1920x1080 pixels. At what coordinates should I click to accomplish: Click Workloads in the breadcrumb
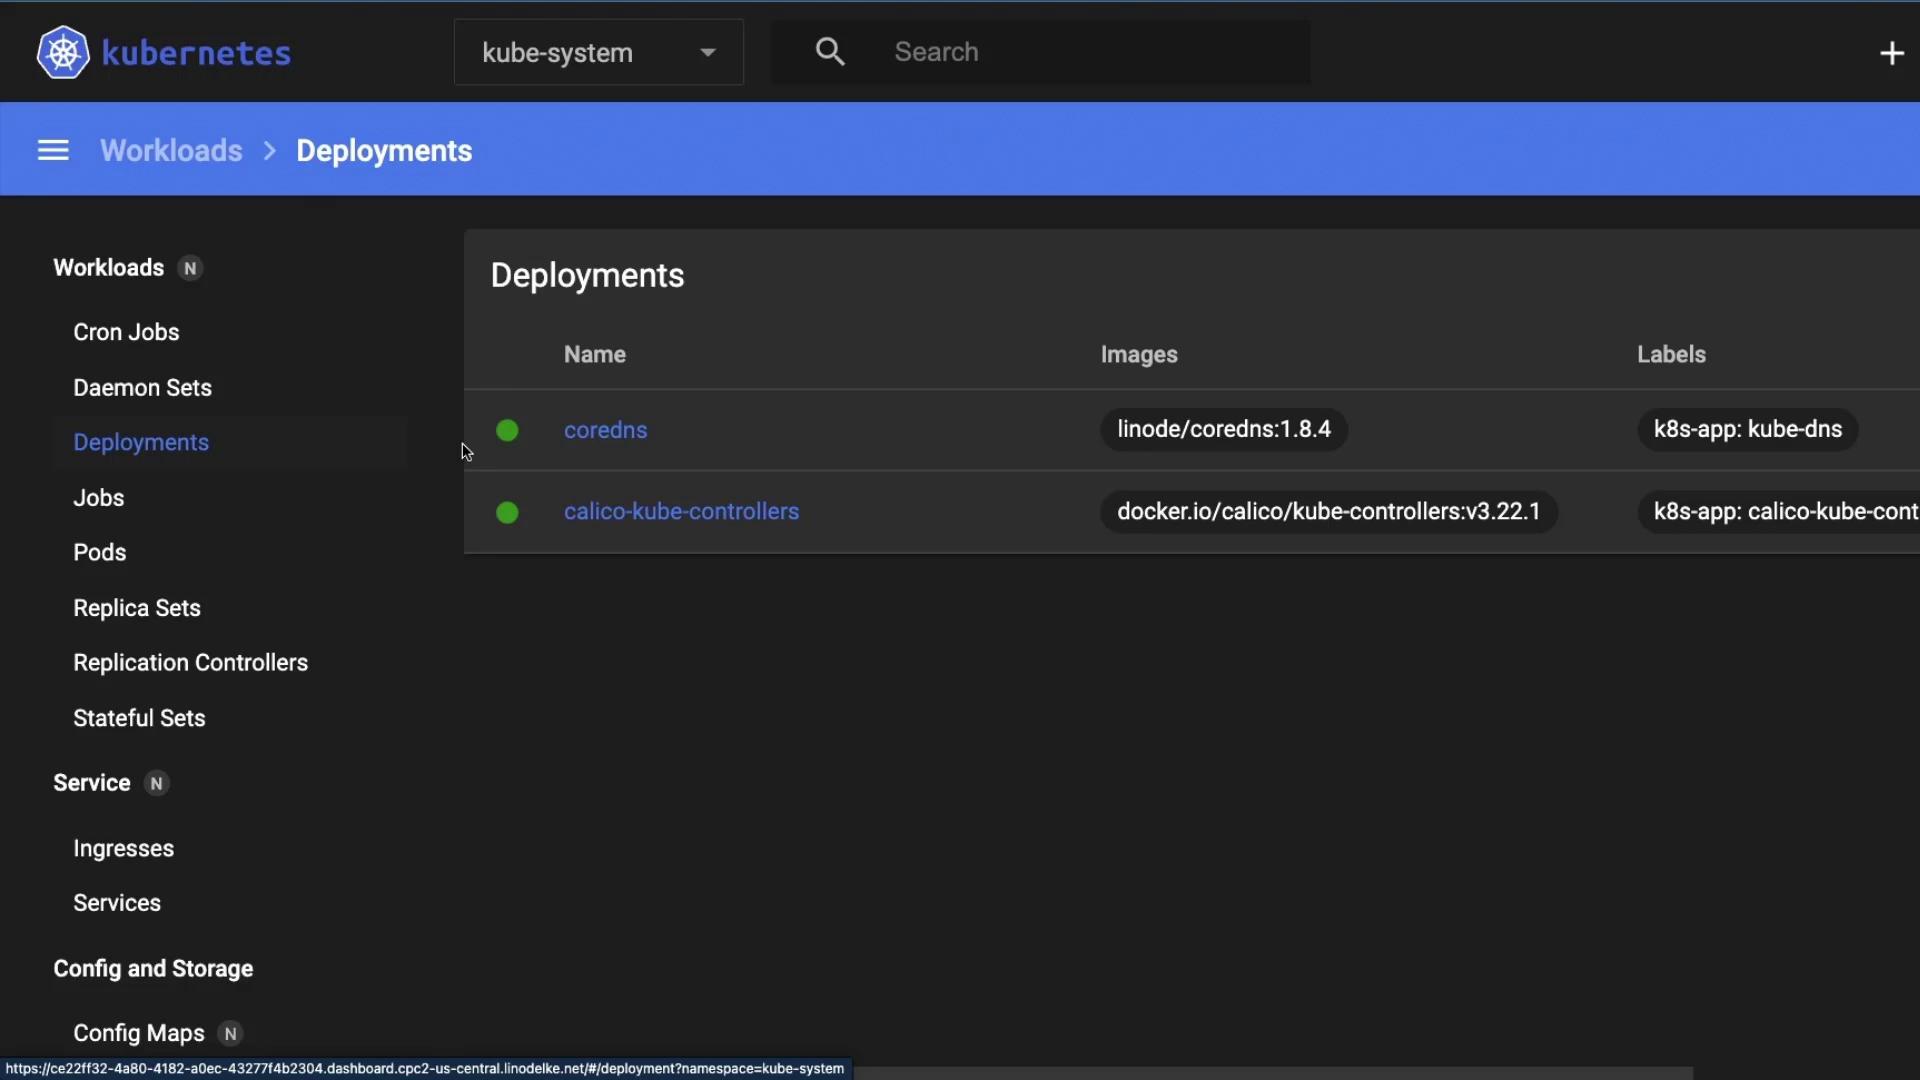pyautogui.click(x=171, y=151)
